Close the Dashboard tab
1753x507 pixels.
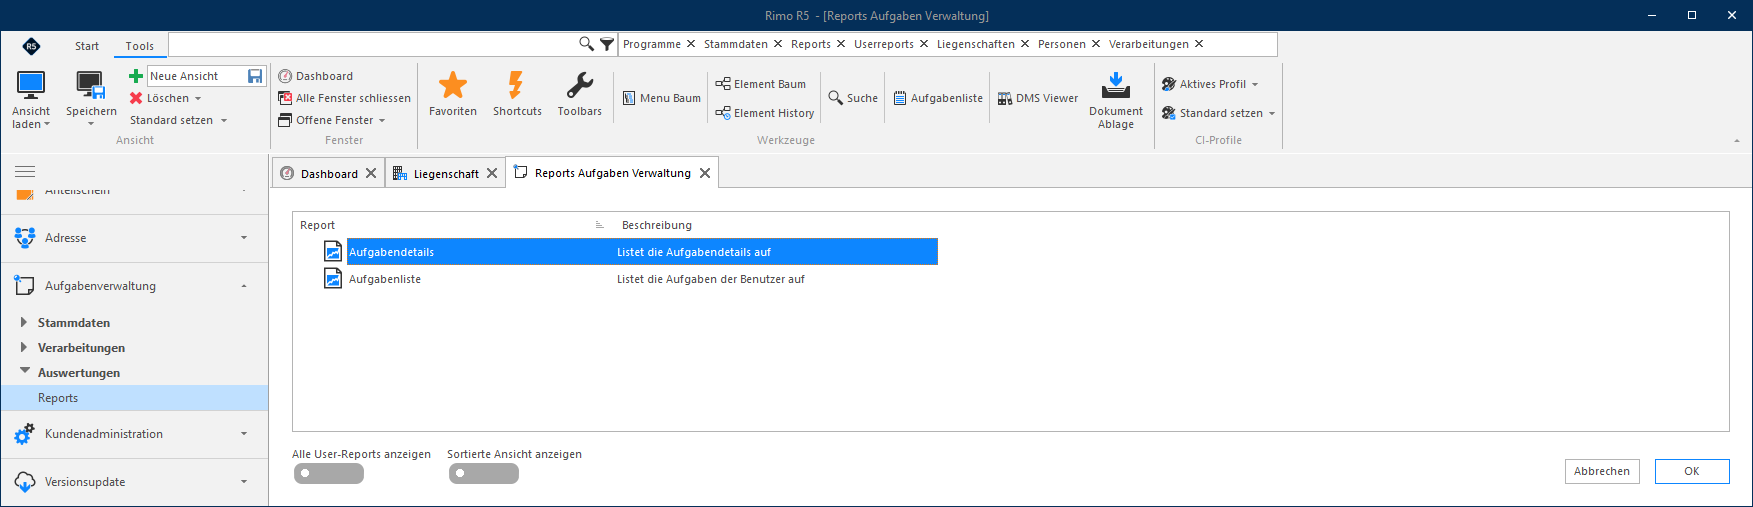(x=371, y=173)
